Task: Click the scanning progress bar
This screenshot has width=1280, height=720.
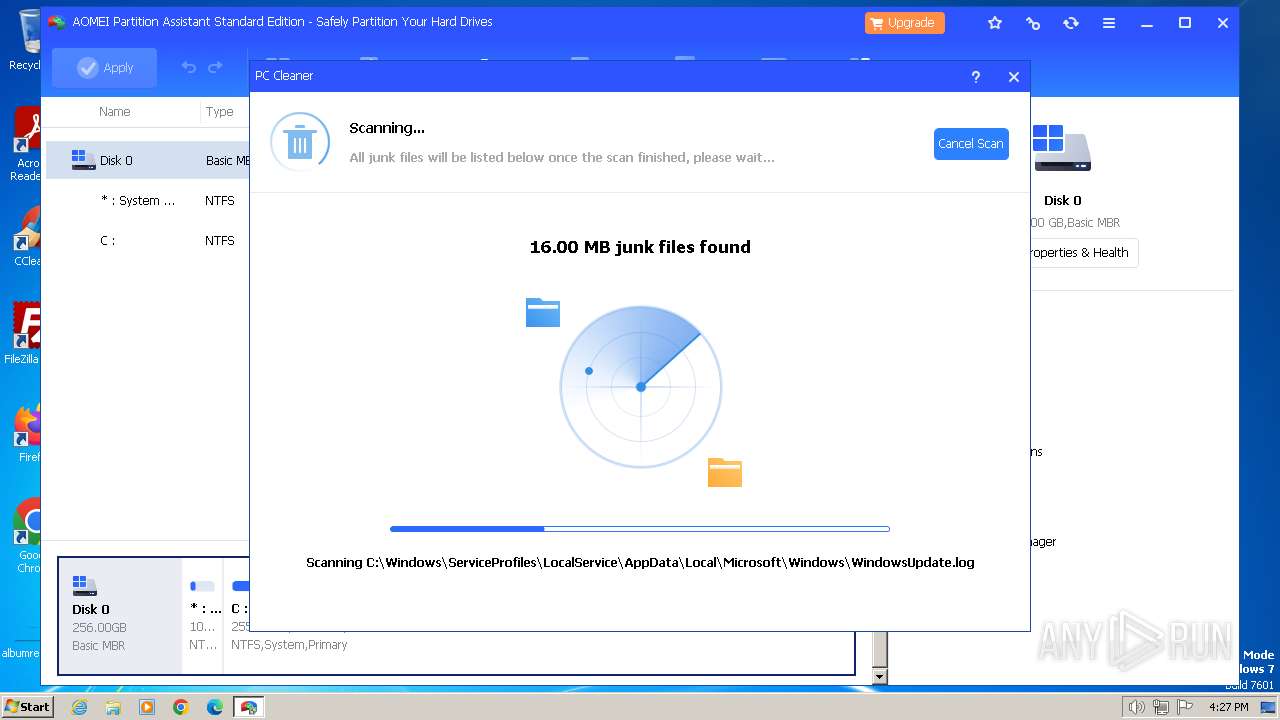Action: click(x=640, y=529)
